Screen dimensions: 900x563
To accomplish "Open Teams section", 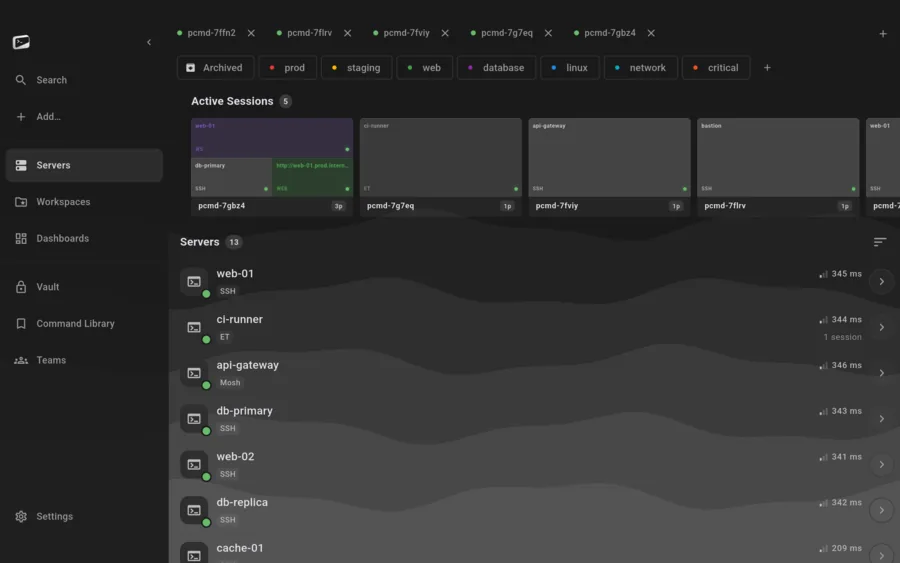I will [84, 360].
